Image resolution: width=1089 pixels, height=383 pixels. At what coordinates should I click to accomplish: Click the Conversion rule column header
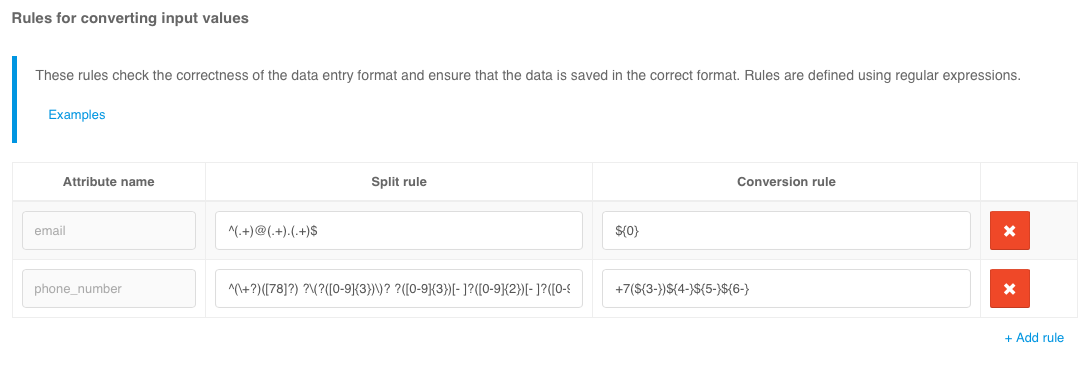tap(786, 182)
